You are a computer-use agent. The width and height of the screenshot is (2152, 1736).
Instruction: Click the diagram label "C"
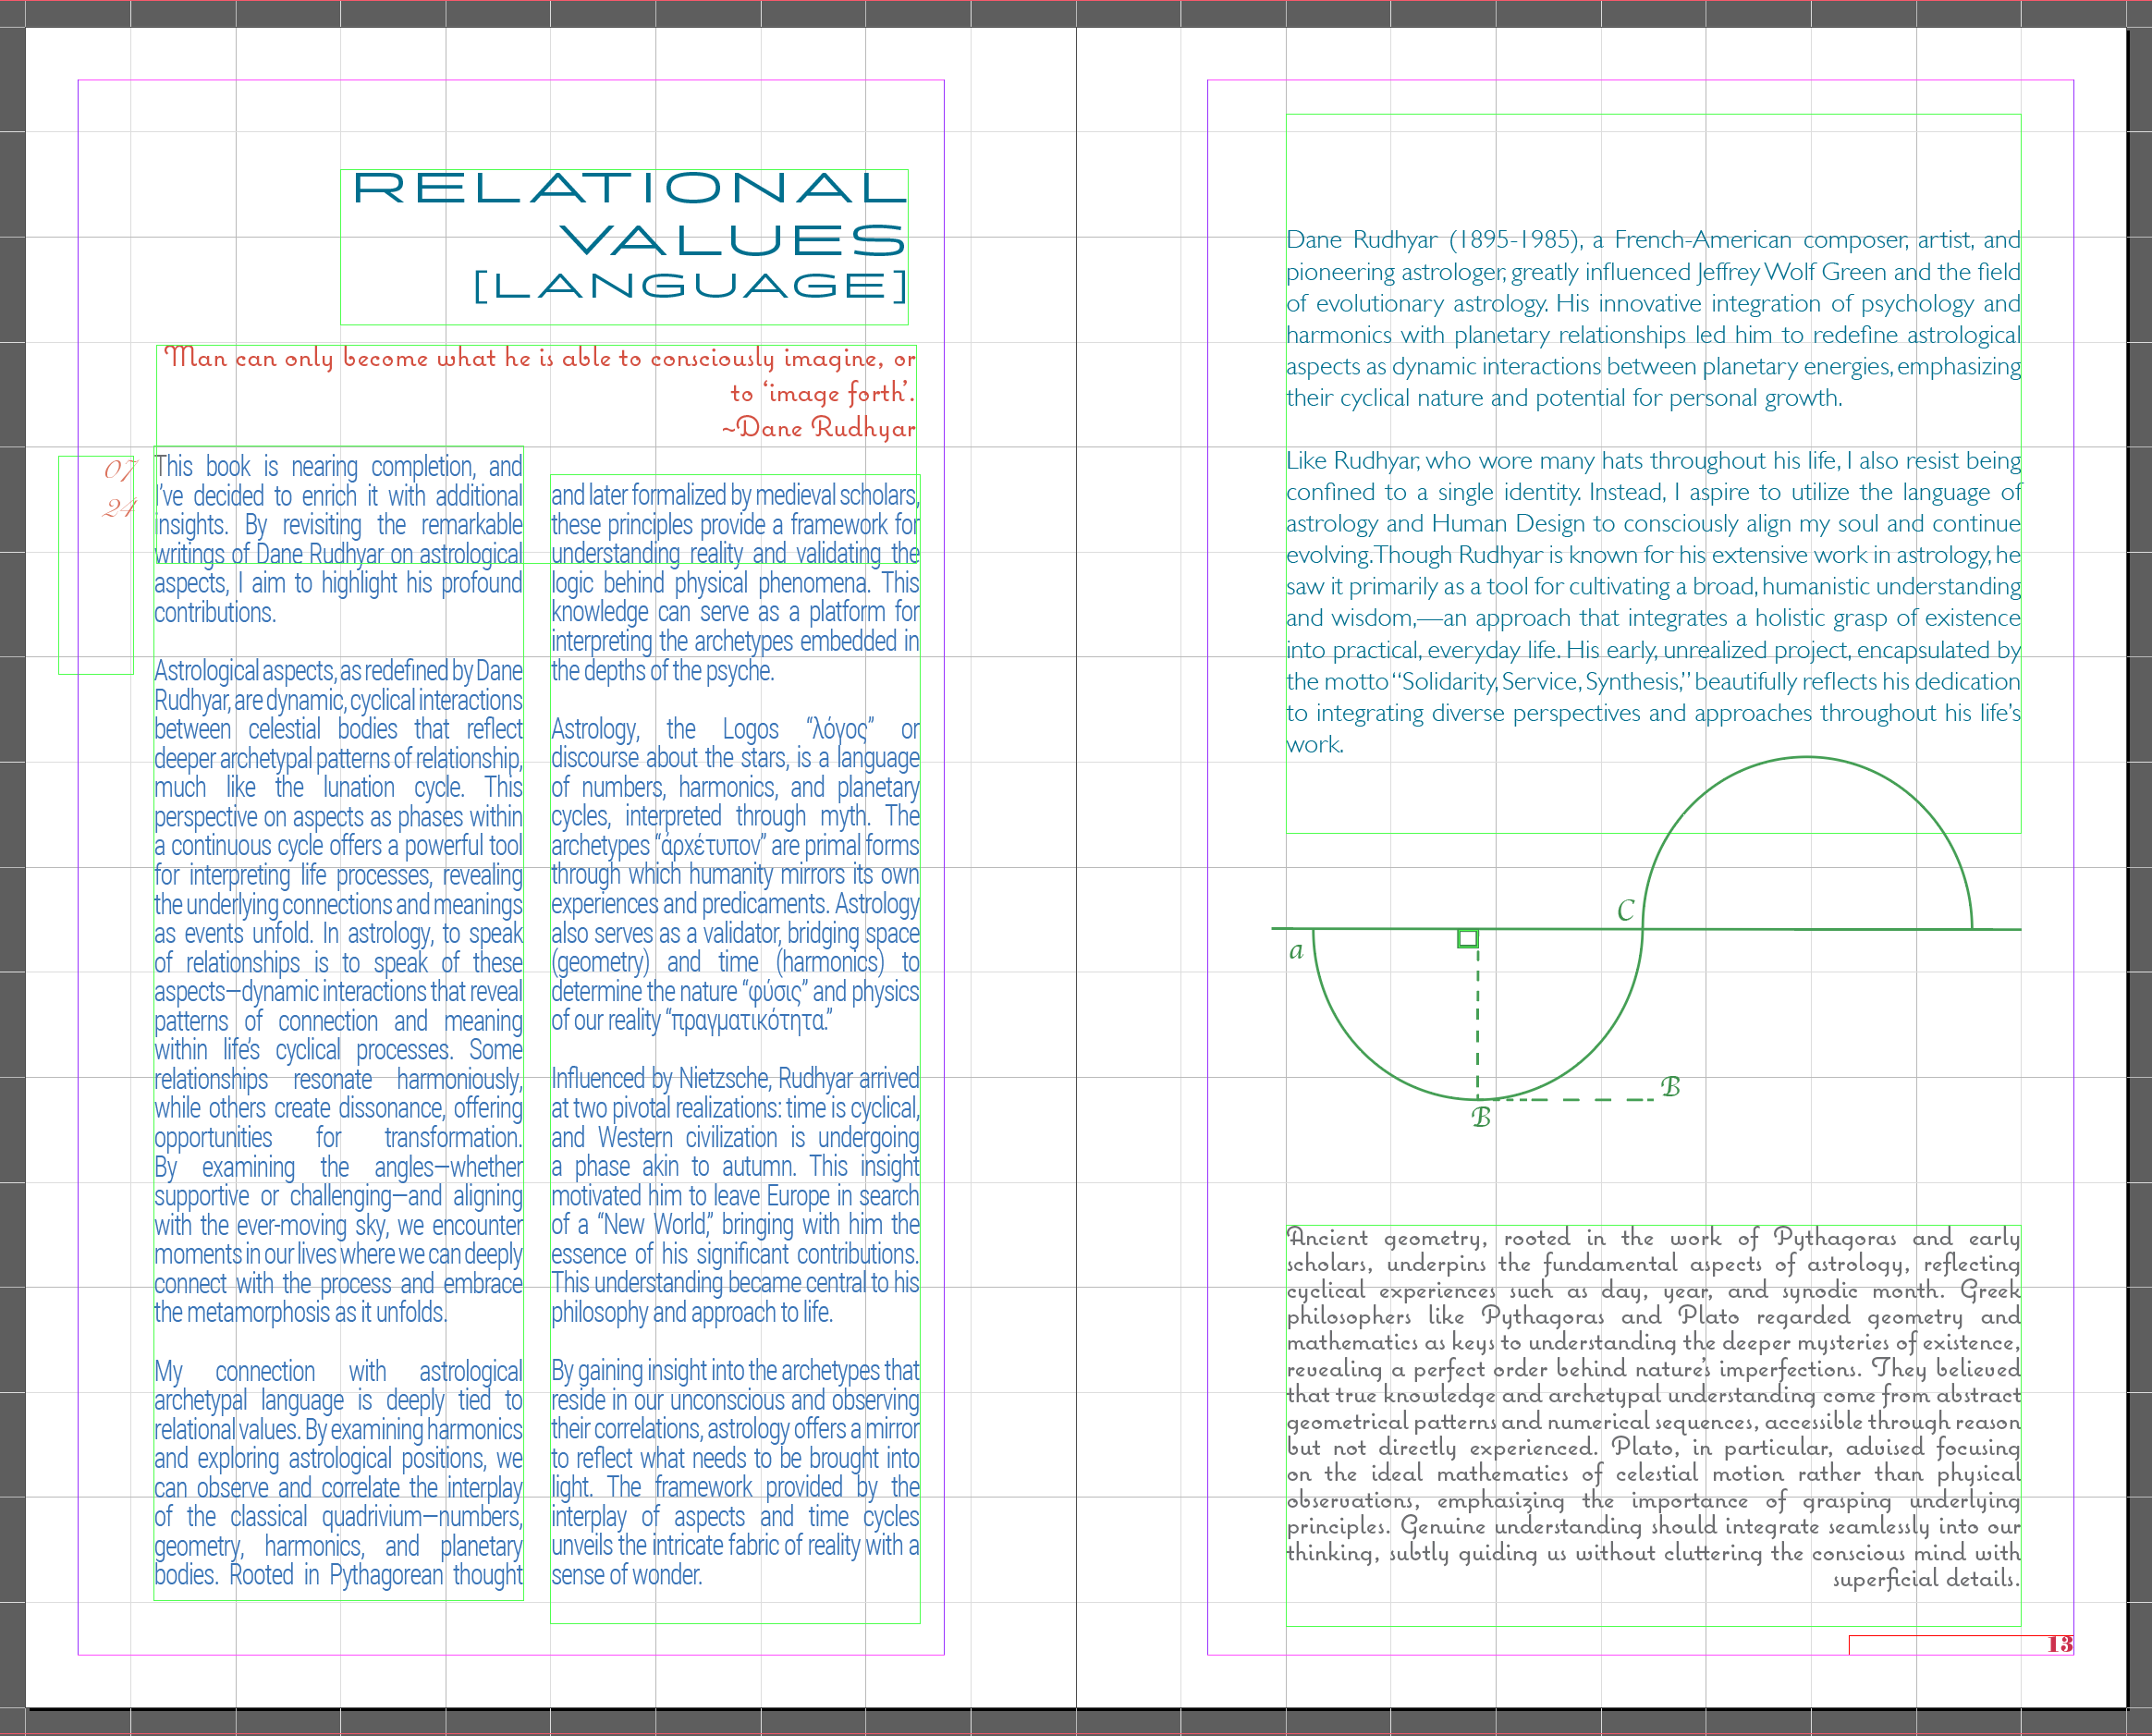coord(1626,911)
